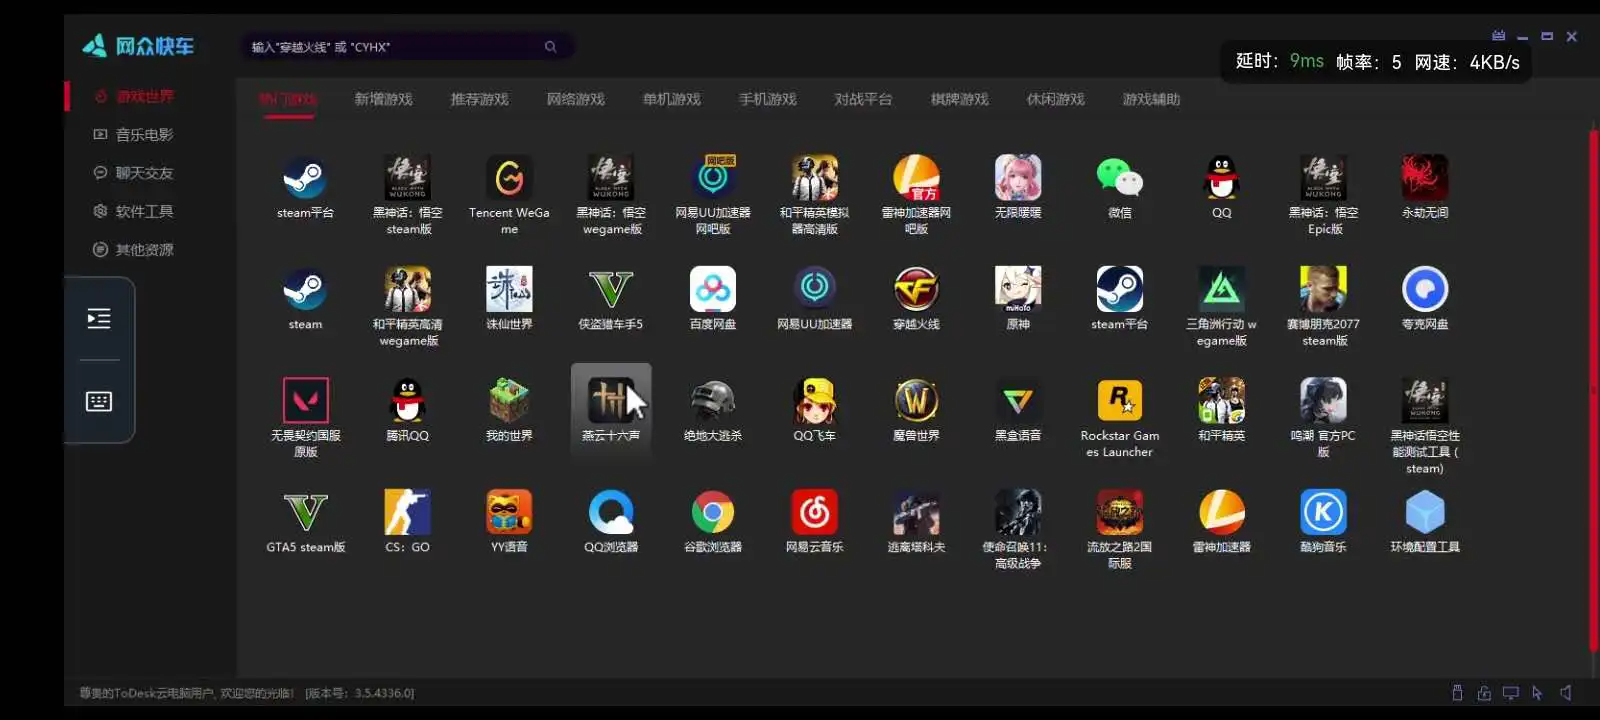Launch 赛博朋克2077 steam版
The image size is (1600, 720).
coord(1324,290)
